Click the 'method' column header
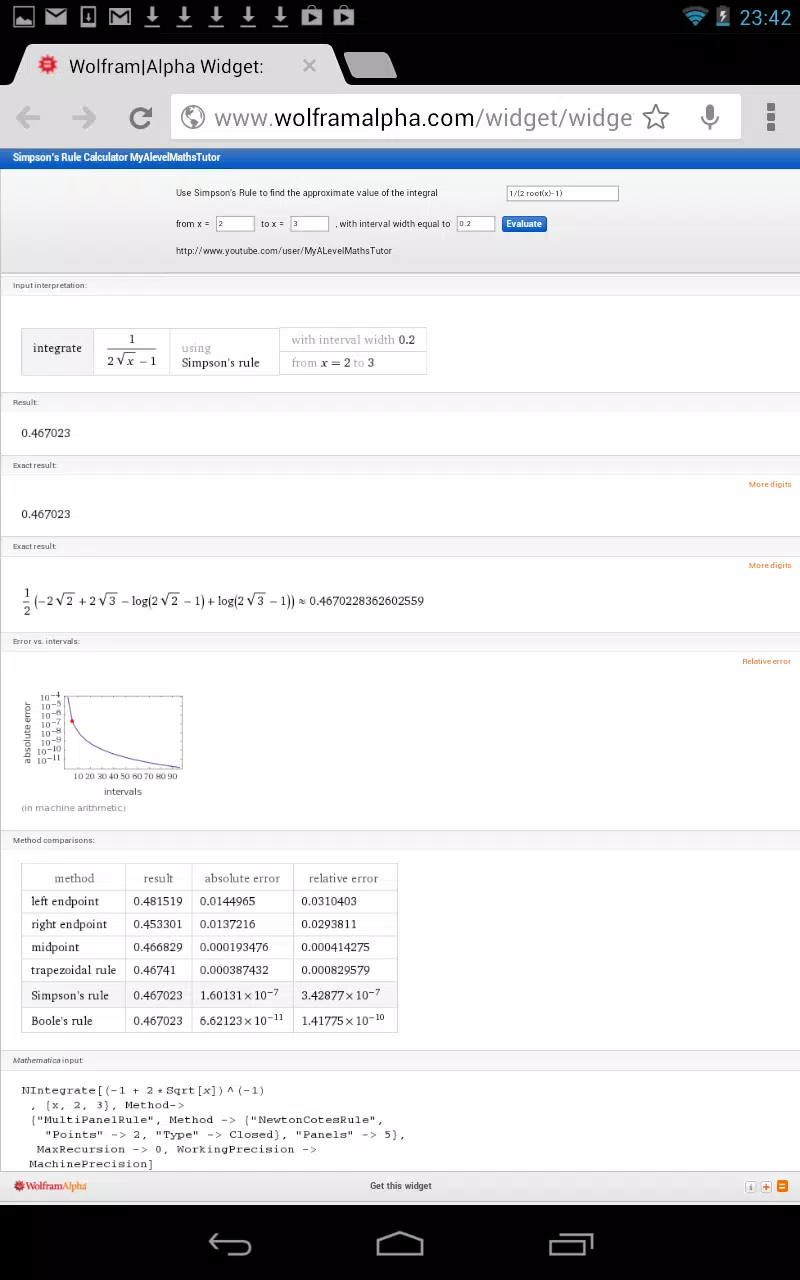This screenshot has width=800, height=1280. point(74,878)
